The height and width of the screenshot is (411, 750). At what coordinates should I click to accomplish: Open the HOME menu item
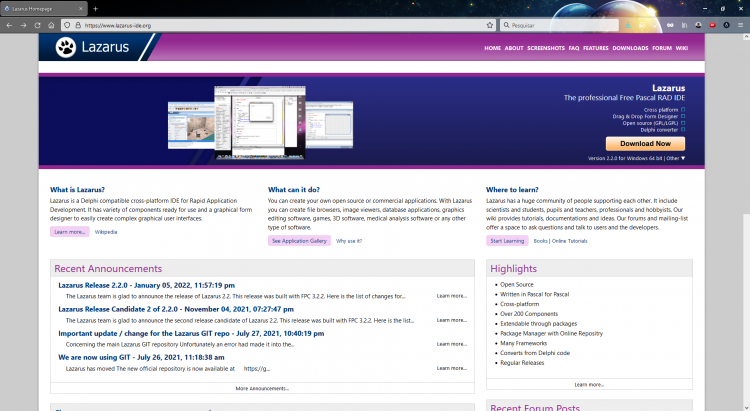[x=492, y=48]
